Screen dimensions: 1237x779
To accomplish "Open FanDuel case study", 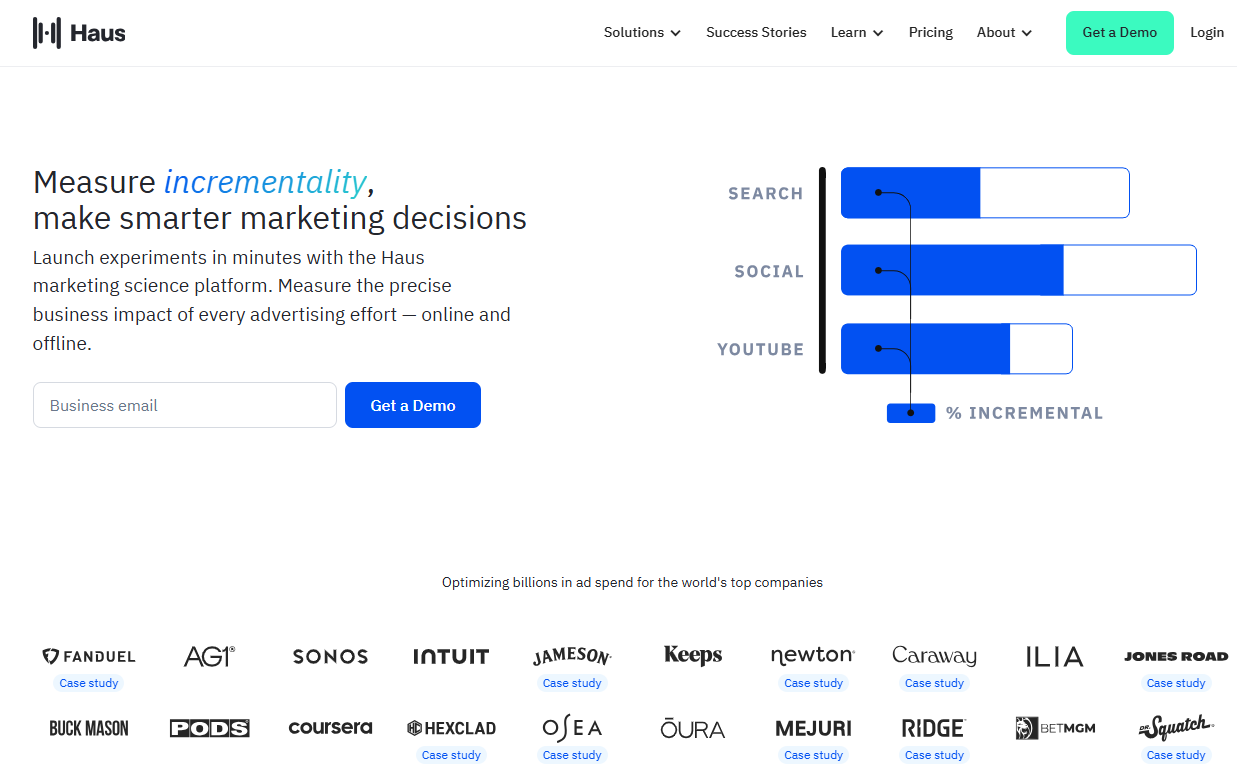I will tap(89, 683).
